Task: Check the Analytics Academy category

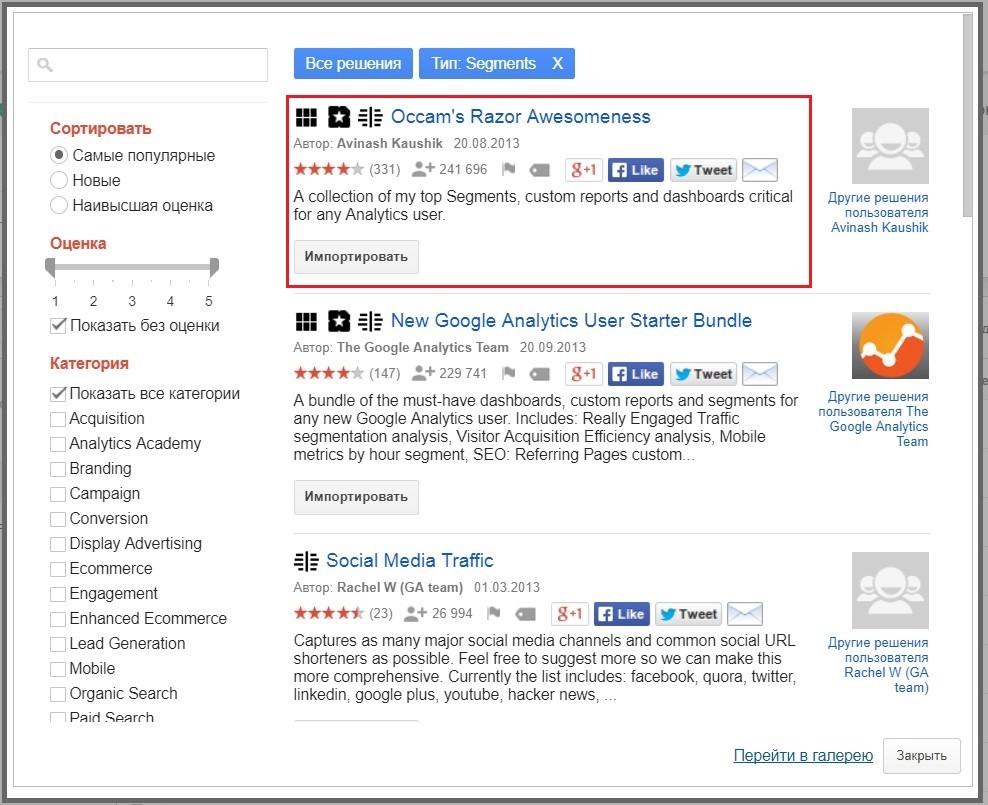Action: point(58,444)
